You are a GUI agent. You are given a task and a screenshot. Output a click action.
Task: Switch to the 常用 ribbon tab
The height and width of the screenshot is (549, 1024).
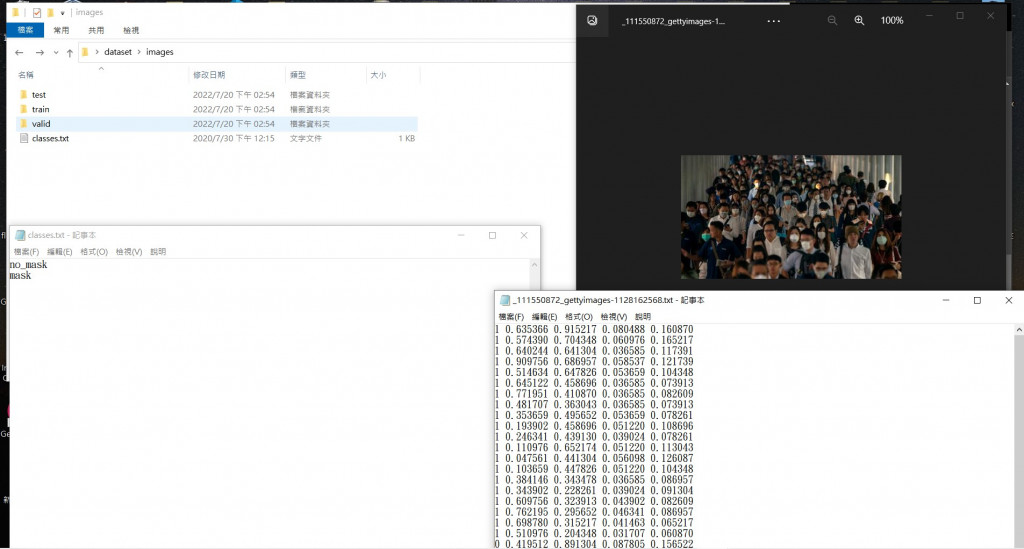coord(61,30)
